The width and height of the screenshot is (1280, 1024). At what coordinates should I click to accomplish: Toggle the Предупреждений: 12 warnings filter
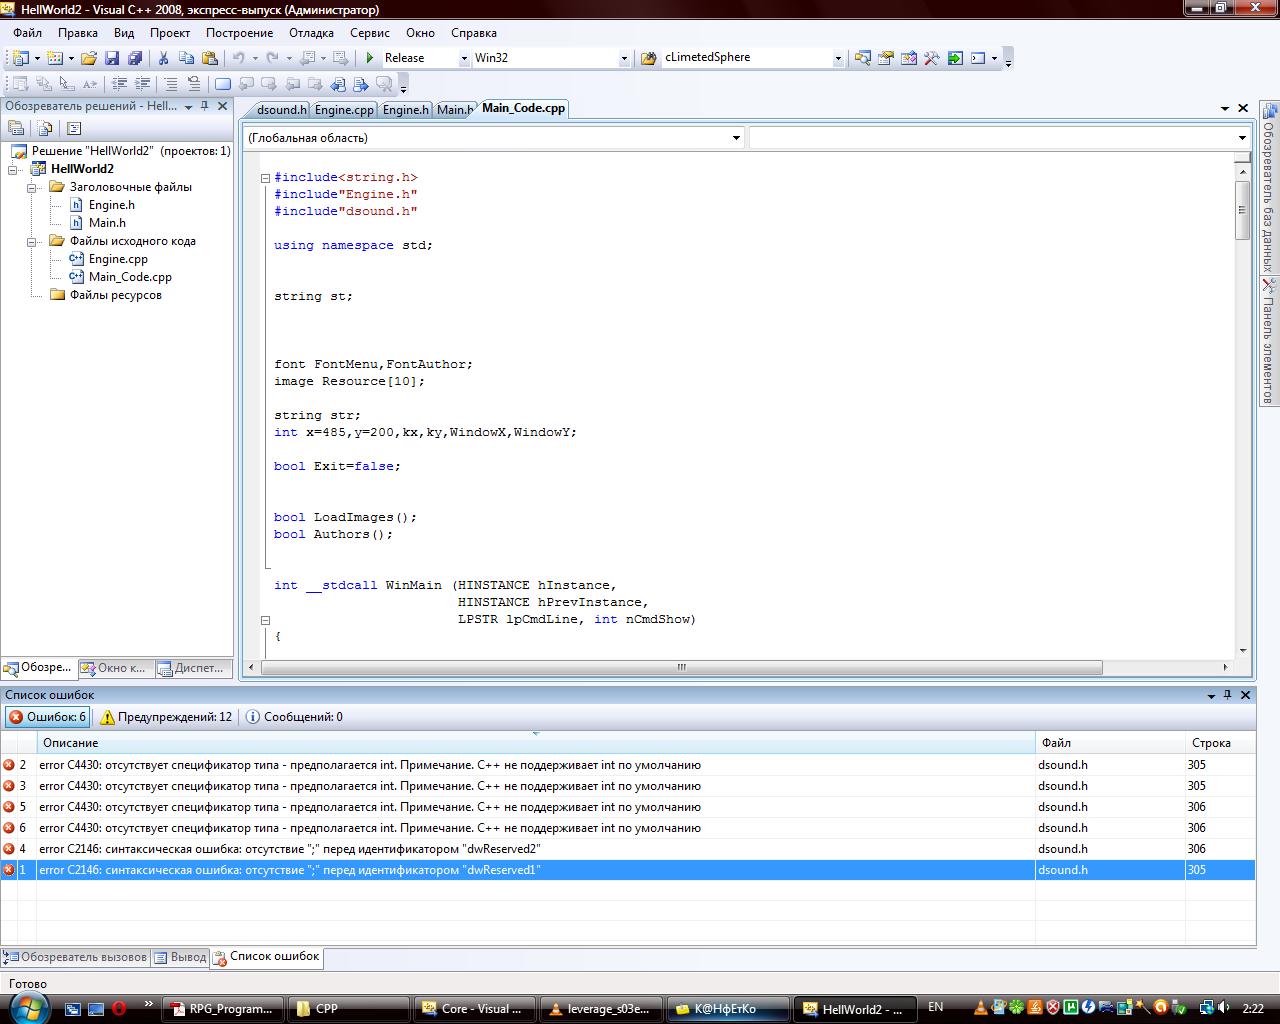165,717
